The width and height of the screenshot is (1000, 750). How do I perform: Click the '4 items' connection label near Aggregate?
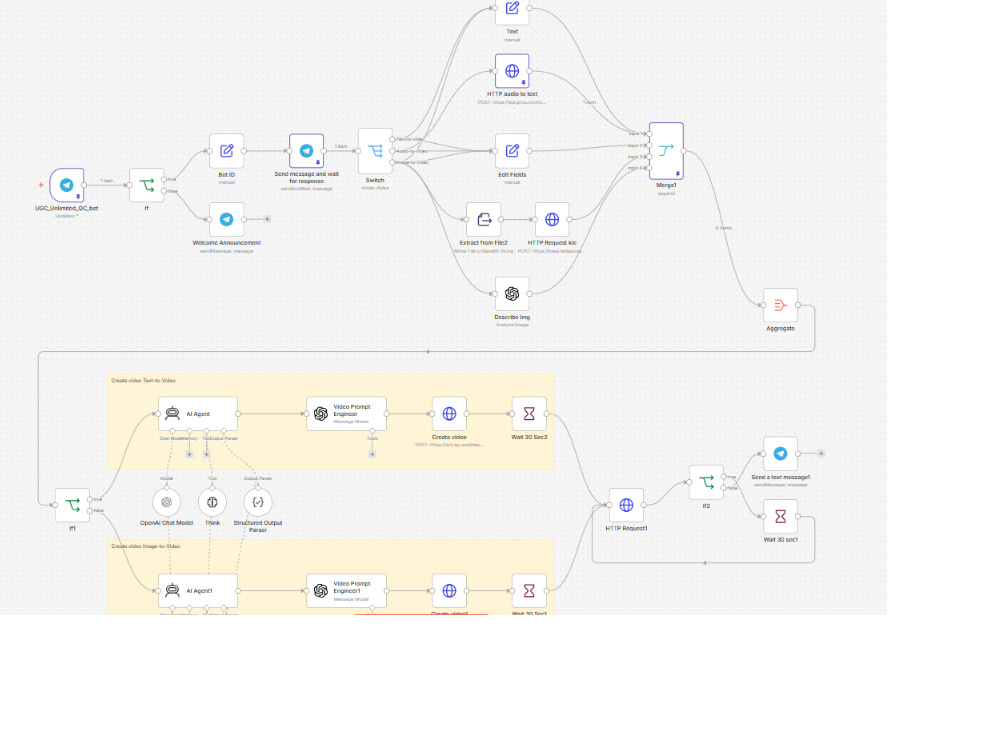[x=723, y=228]
